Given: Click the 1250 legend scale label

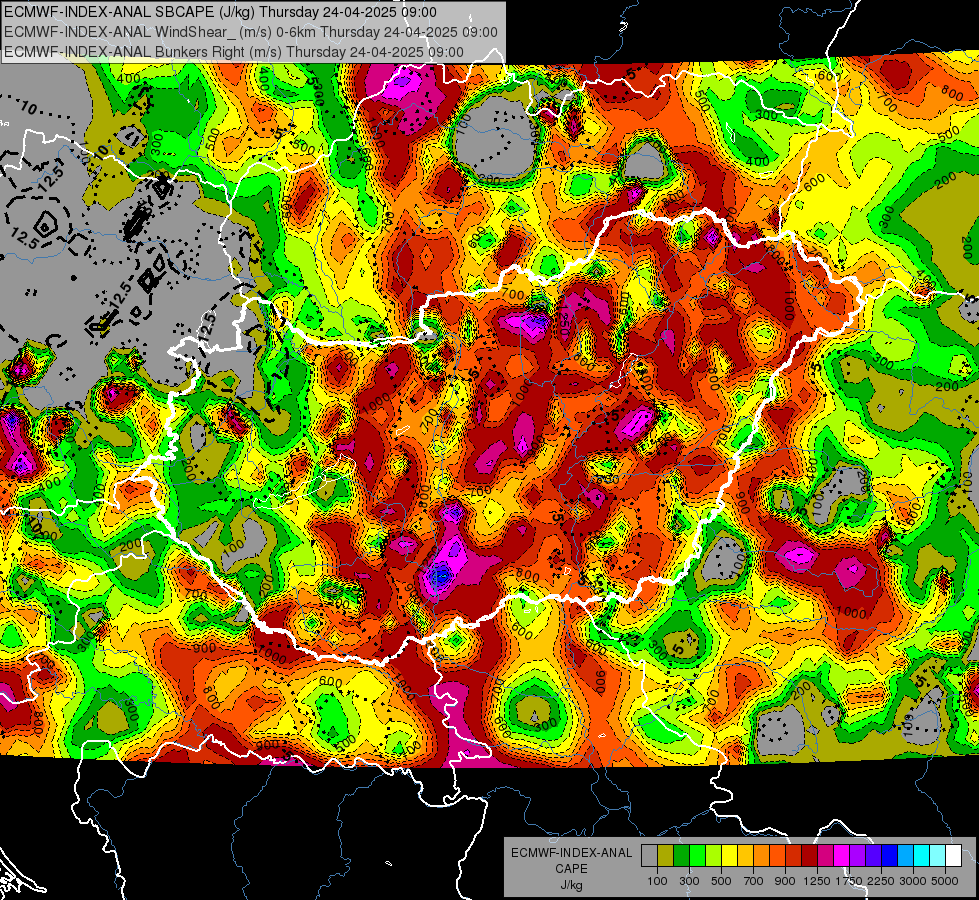Looking at the screenshot, I should point(817,881).
